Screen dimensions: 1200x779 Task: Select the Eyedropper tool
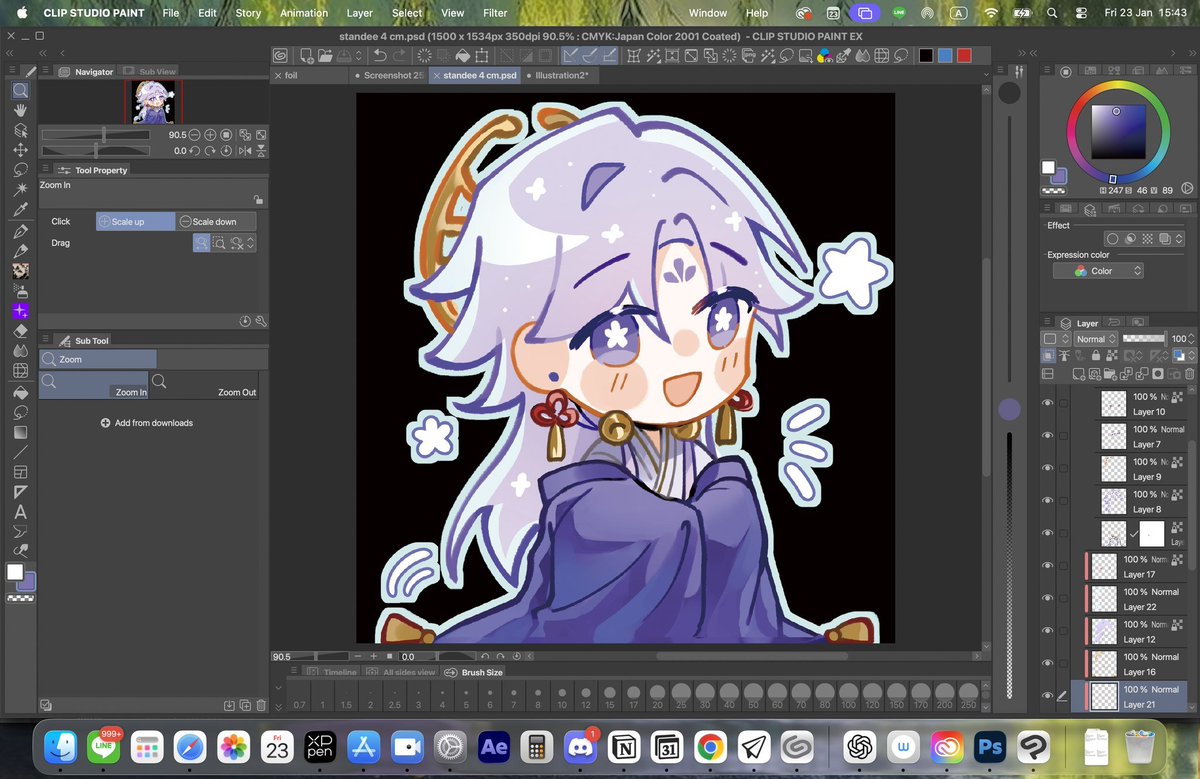click(x=19, y=210)
